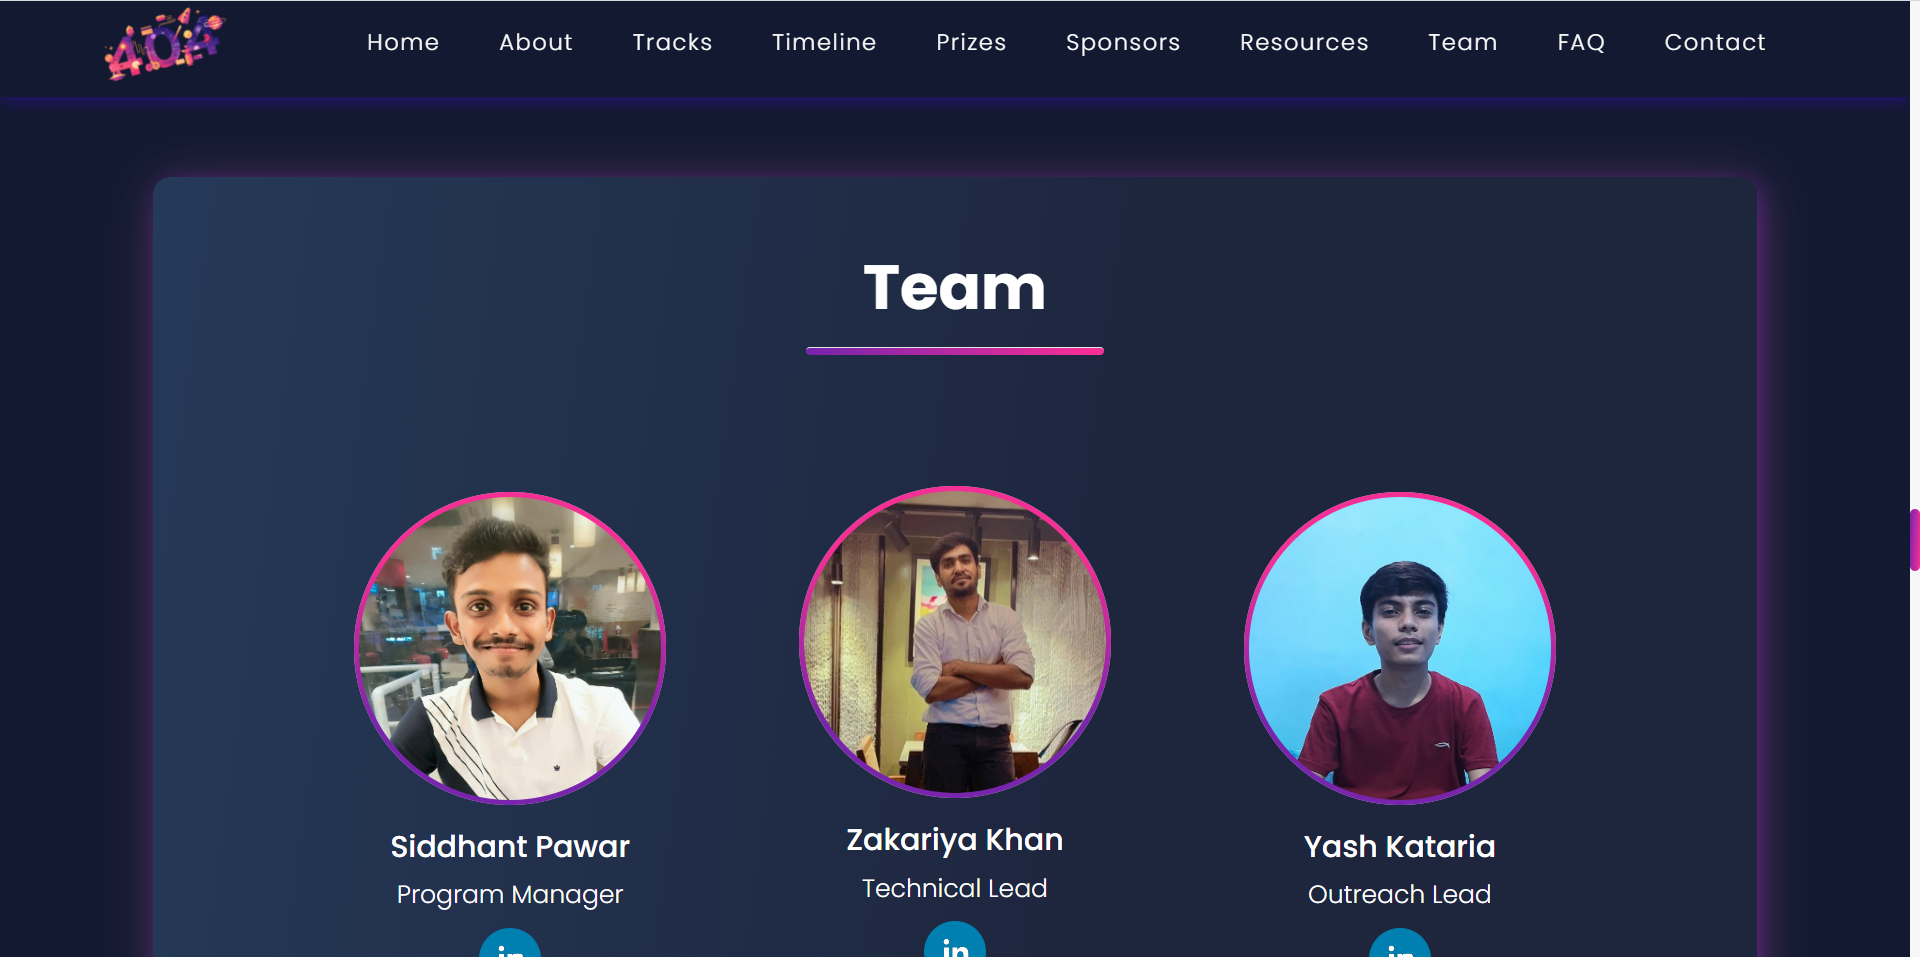Open the FAQ link

[1581, 42]
